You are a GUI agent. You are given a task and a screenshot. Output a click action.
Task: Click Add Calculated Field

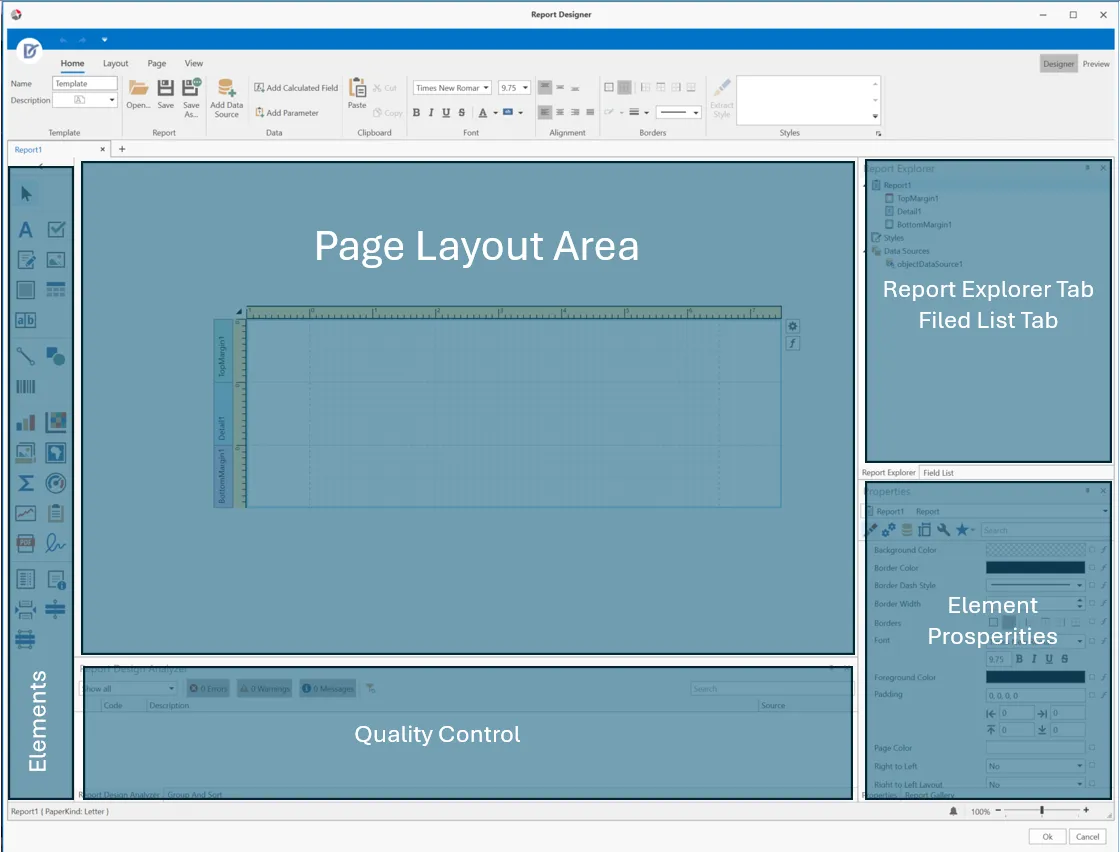(x=296, y=88)
